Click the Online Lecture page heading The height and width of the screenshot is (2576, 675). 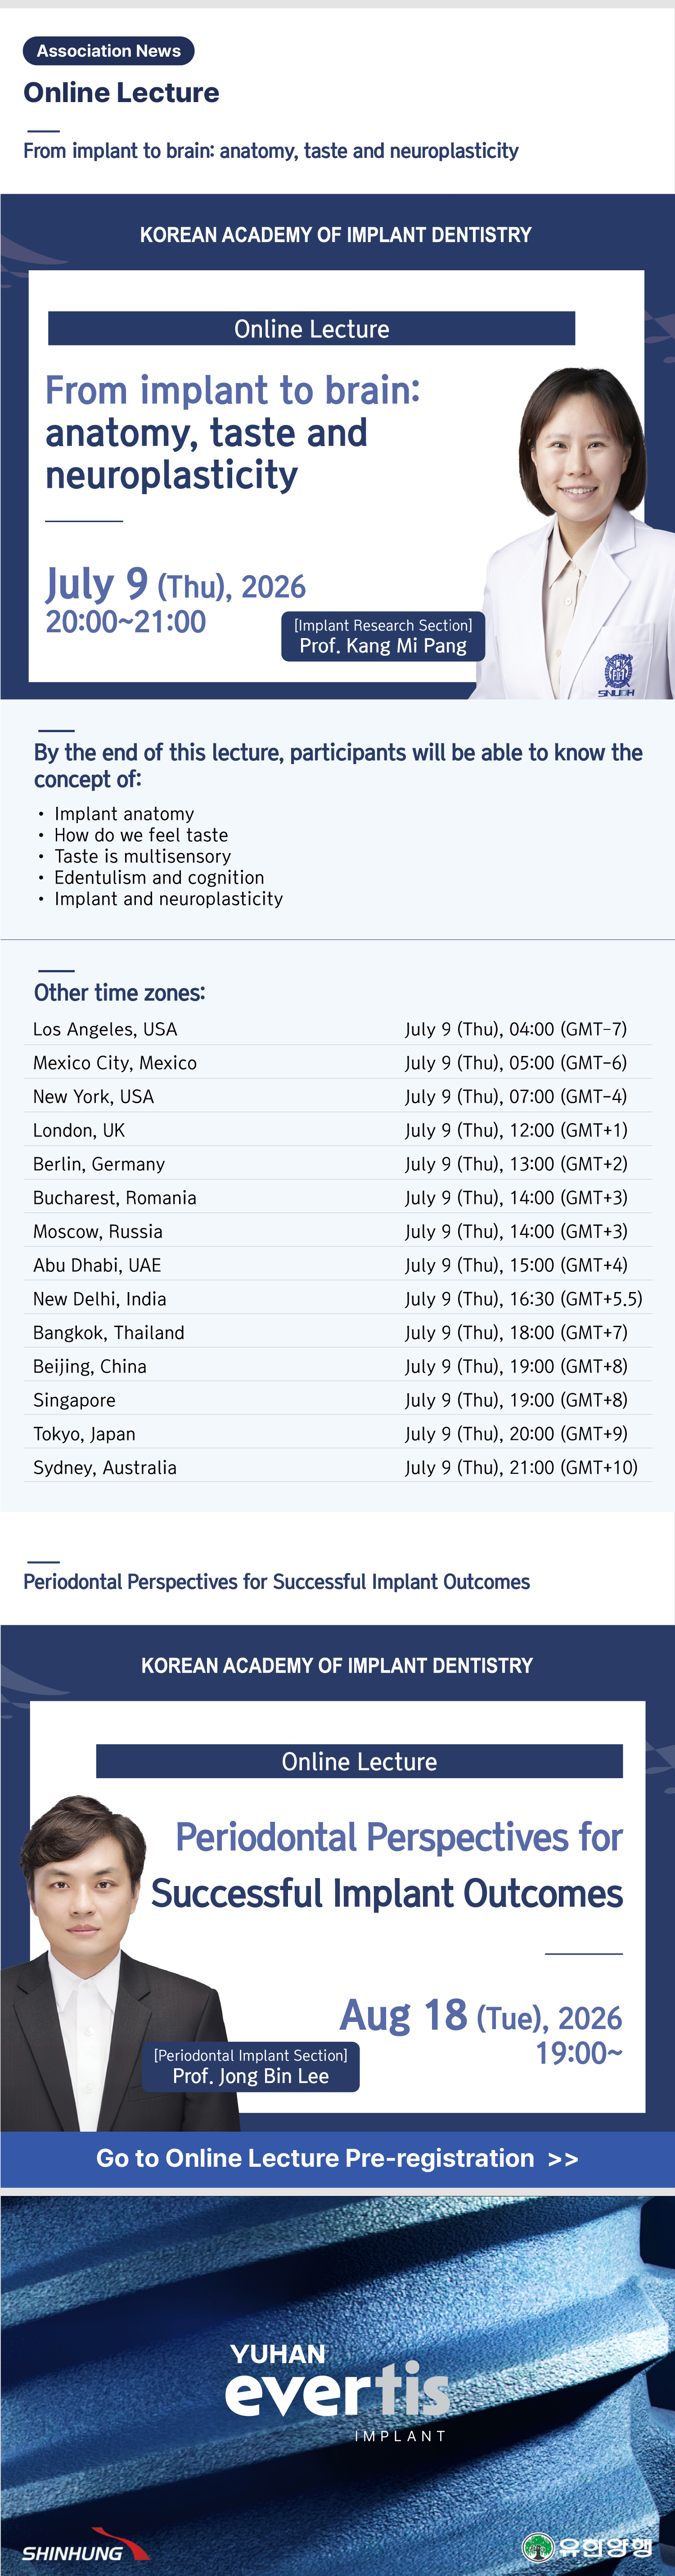click(x=121, y=93)
